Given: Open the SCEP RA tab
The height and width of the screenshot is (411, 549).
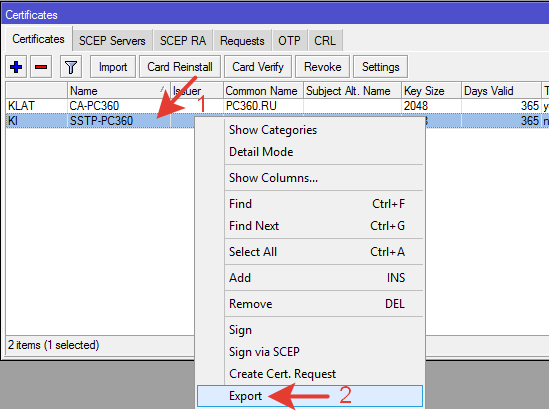Looking at the screenshot, I should pyautogui.click(x=183, y=41).
